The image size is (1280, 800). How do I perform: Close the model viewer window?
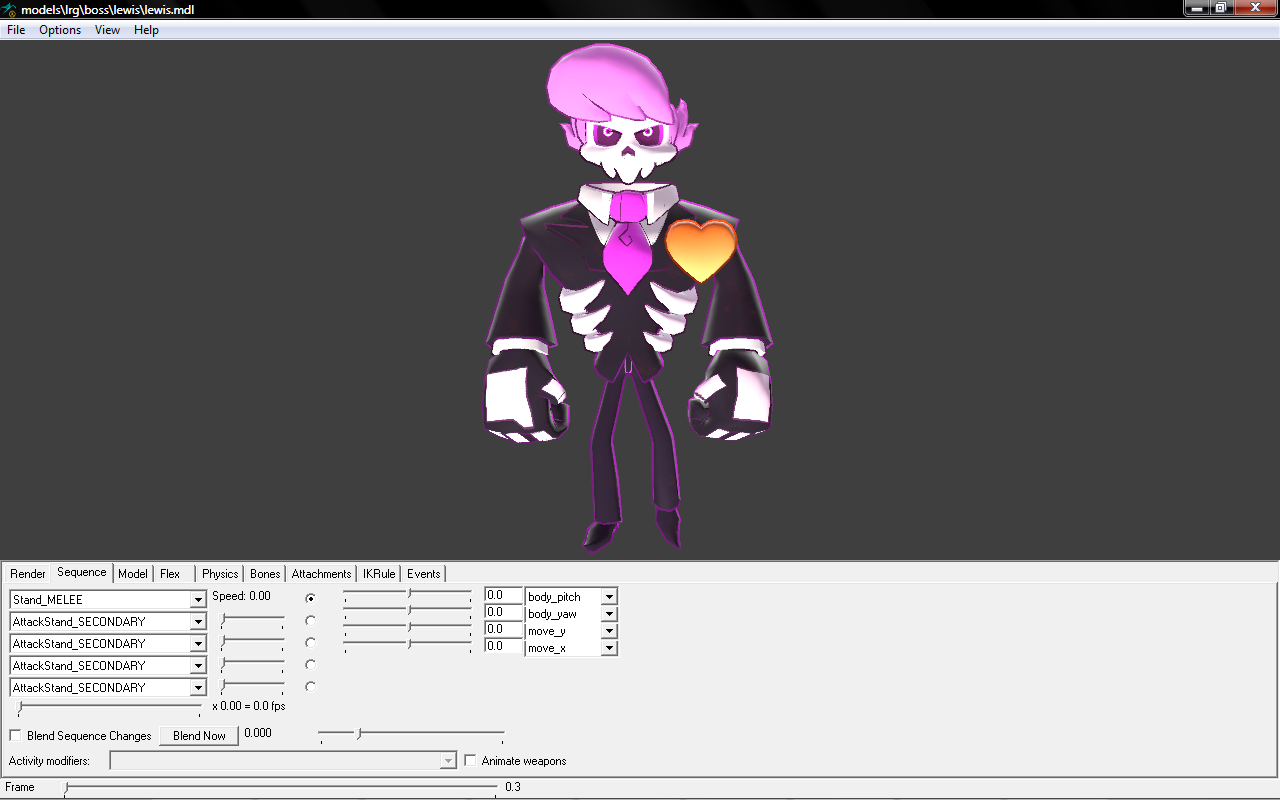coord(1254,8)
